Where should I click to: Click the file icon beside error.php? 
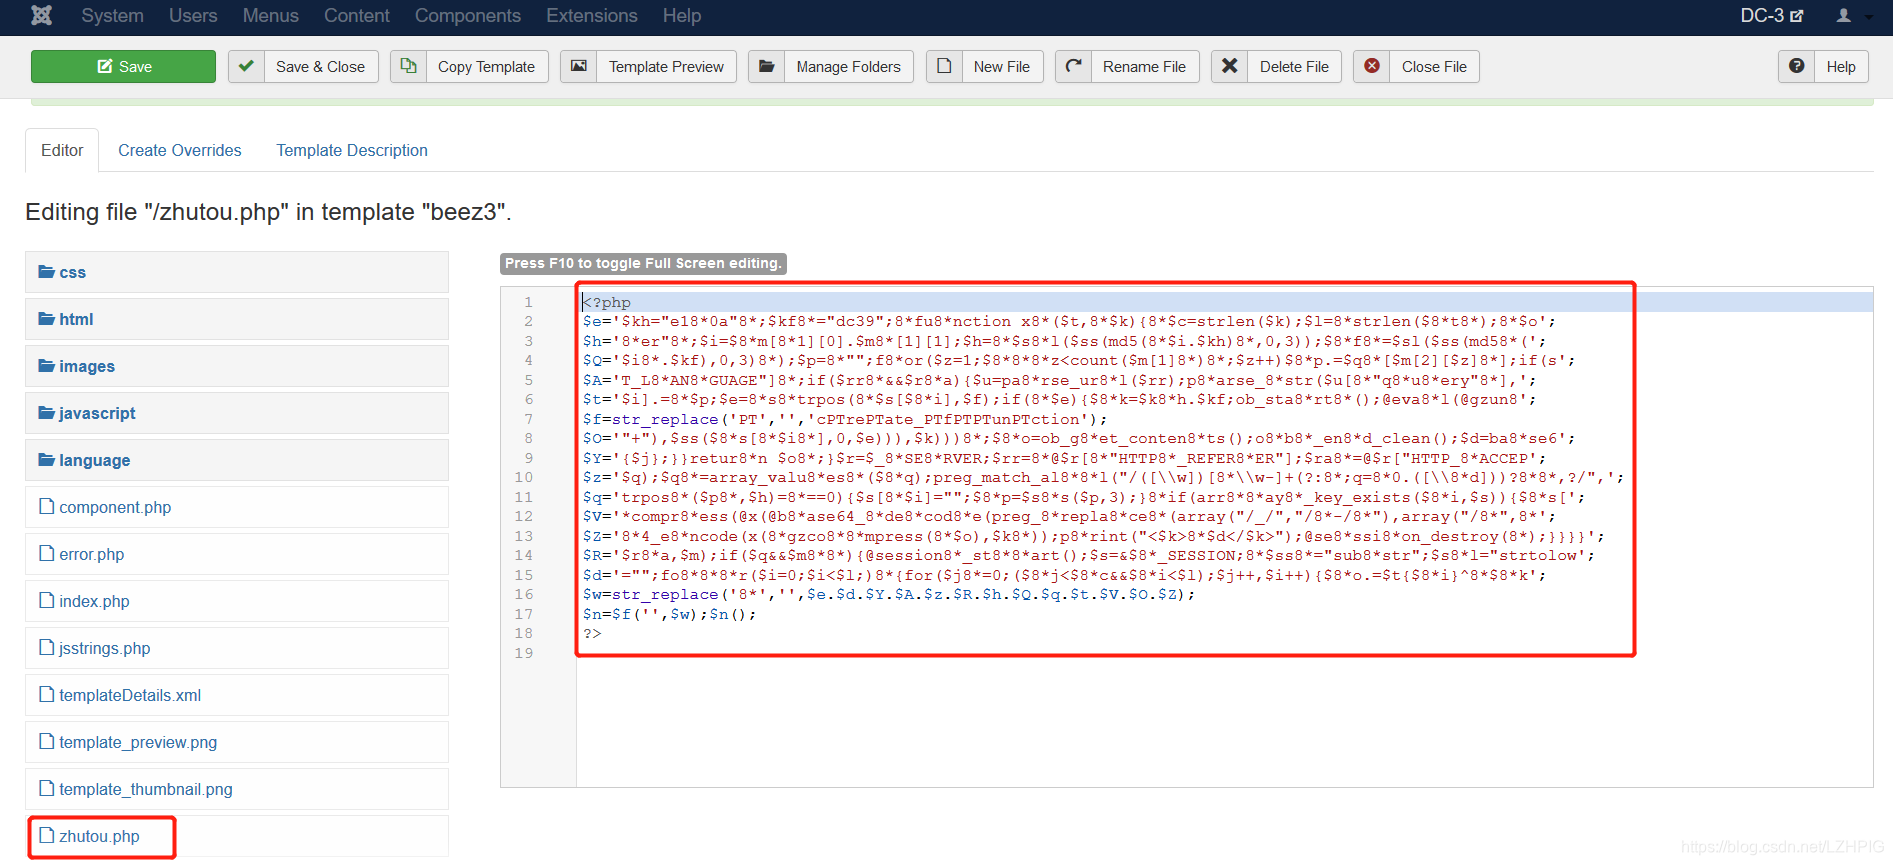(46, 553)
